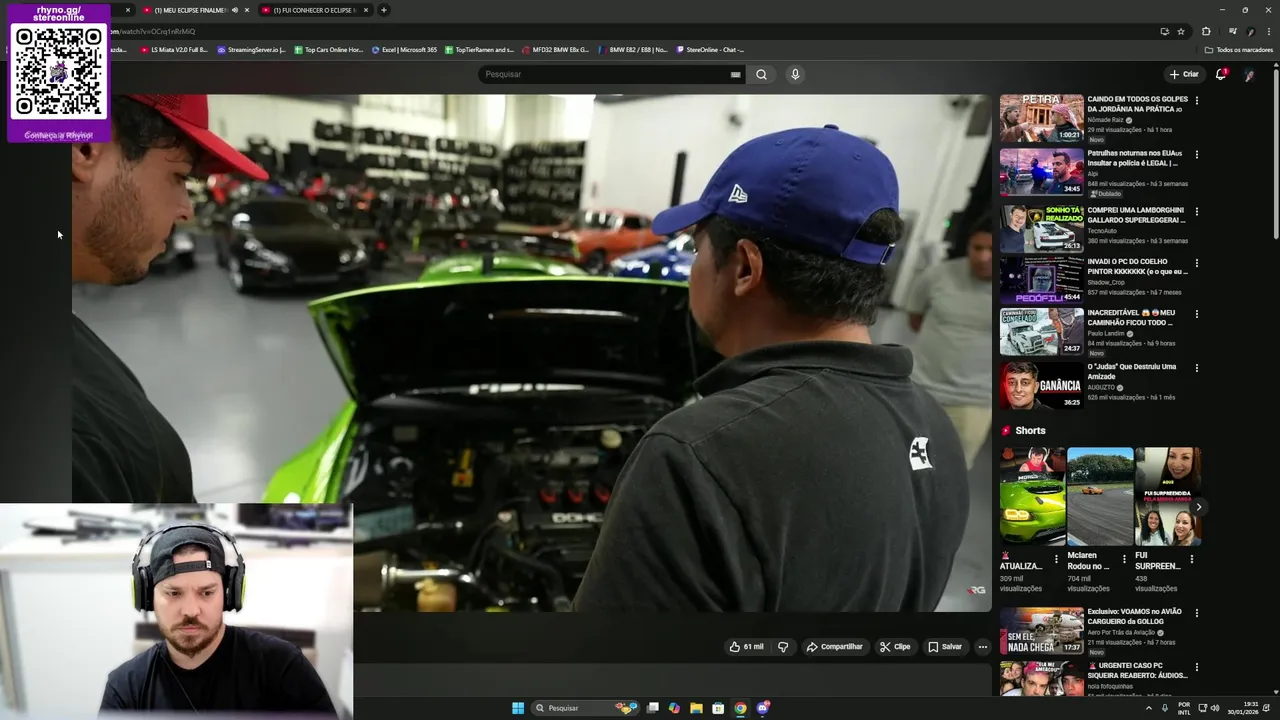1280x720 pixels.
Task: Open the CAINDO EM TODOS OS GOLPES video thumbnail
Action: [1041, 118]
